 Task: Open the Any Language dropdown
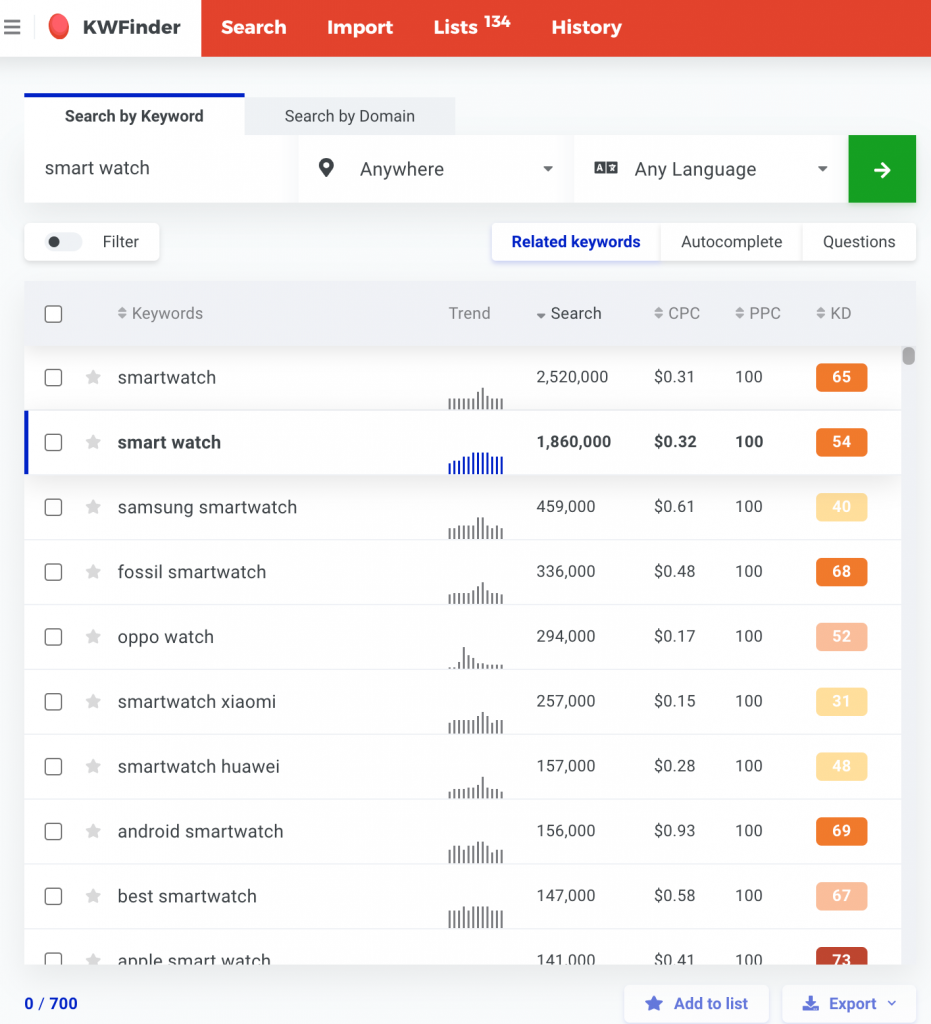[710, 169]
